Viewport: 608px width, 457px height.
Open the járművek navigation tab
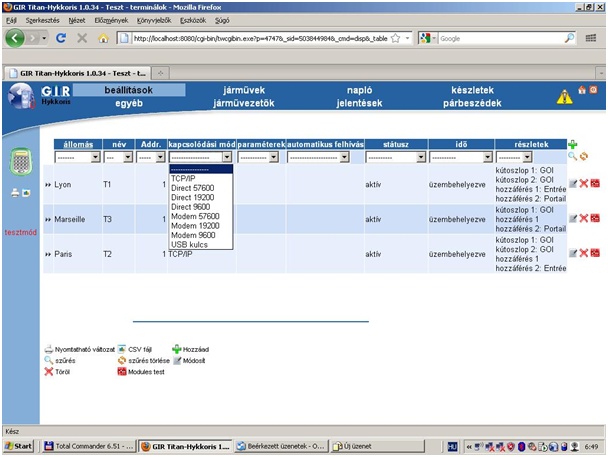click(244, 90)
